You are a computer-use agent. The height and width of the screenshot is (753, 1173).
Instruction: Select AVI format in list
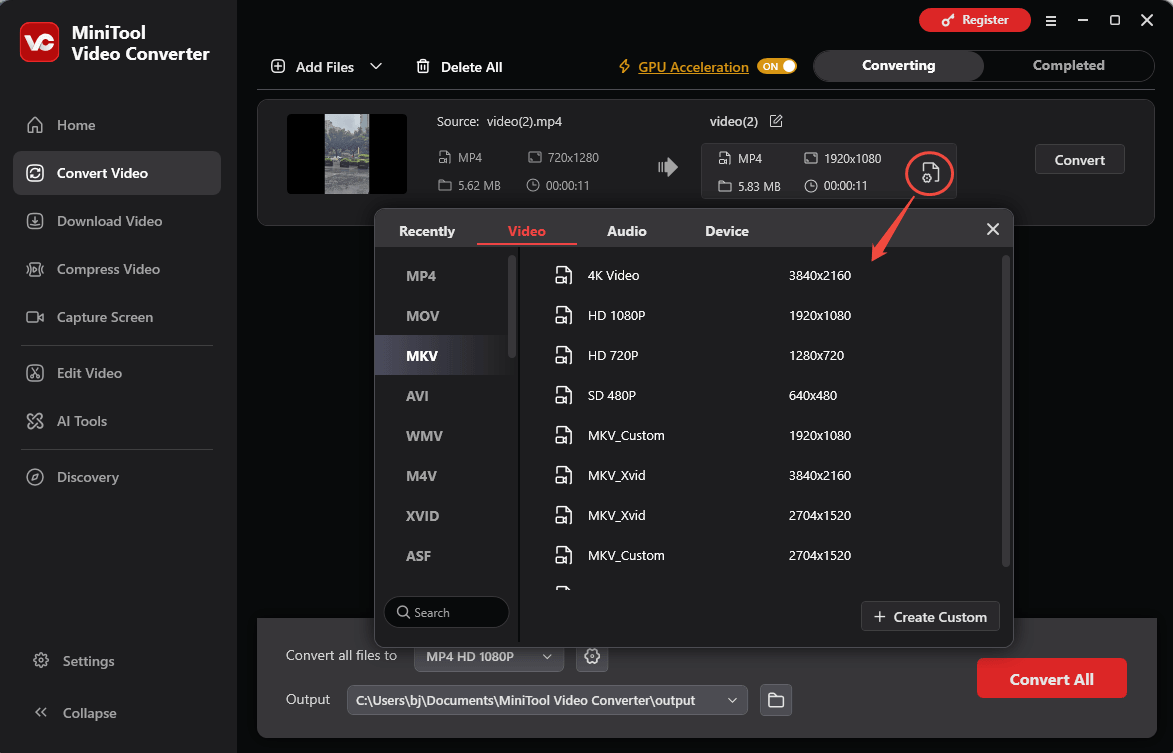[x=441, y=396]
